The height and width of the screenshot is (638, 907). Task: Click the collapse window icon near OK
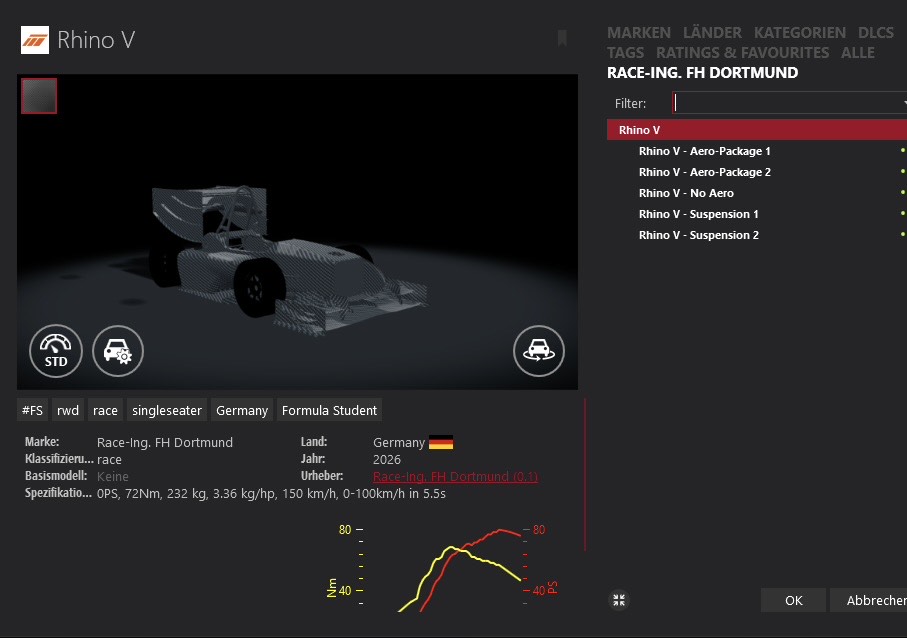point(619,600)
